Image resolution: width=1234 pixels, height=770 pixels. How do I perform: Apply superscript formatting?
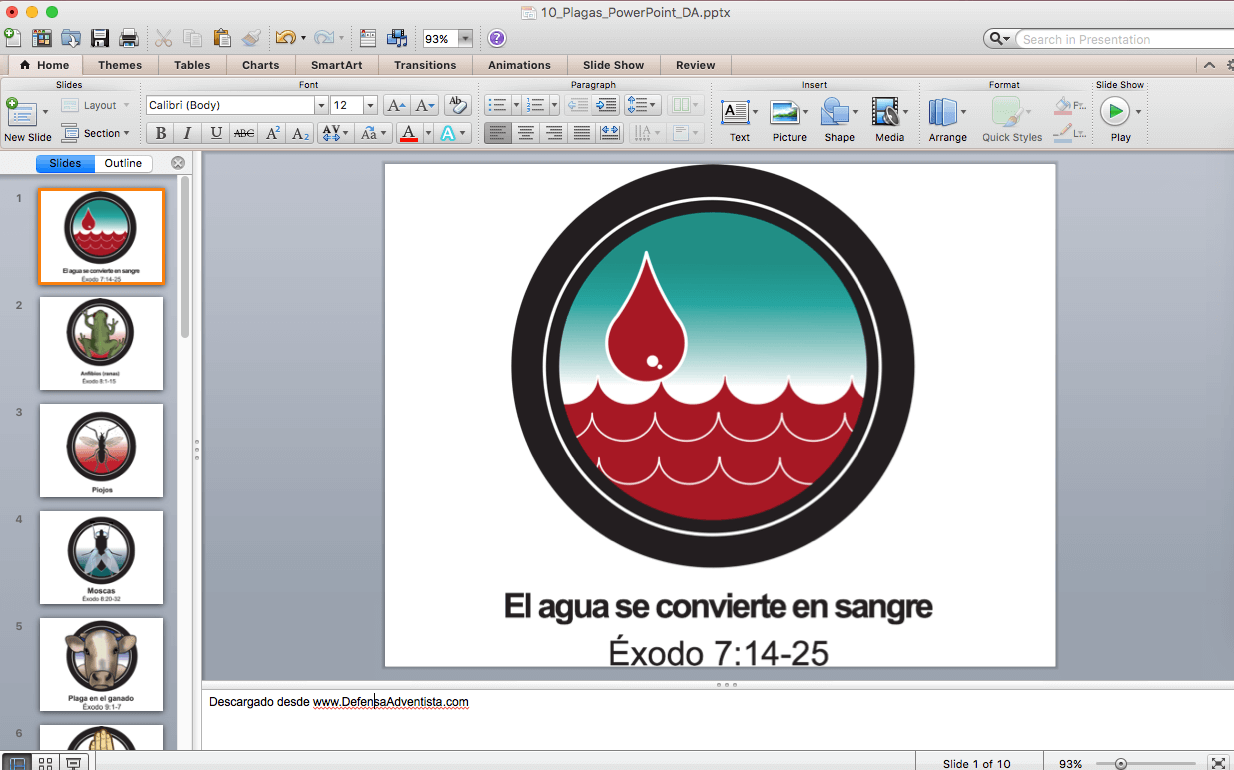[x=273, y=133]
